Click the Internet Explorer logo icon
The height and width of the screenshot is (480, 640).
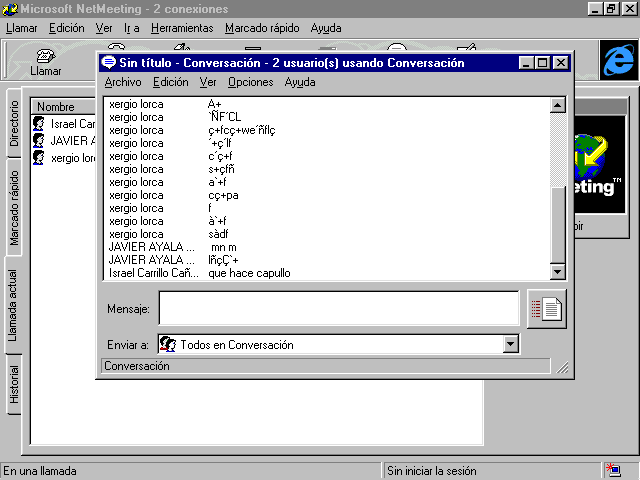coord(619,60)
